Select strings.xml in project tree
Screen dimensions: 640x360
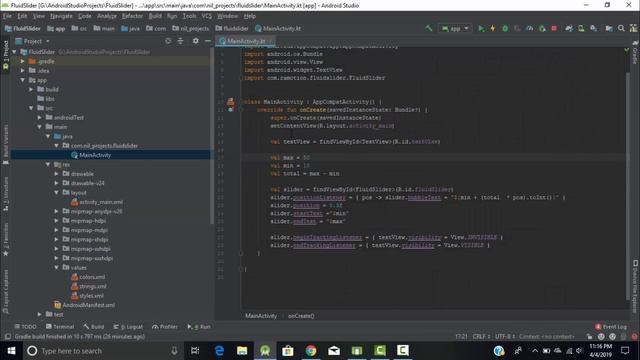tap(89, 286)
